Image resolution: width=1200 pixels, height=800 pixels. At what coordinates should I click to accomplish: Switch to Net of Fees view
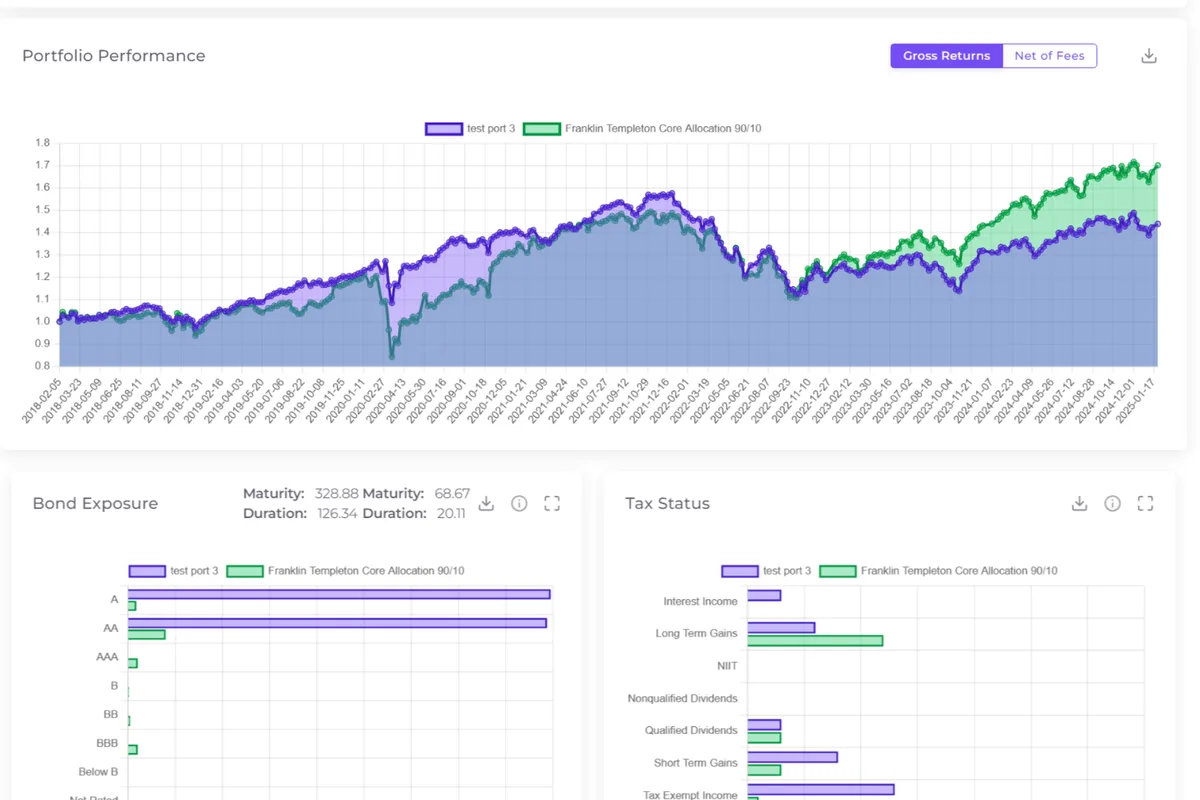click(x=1049, y=56)
